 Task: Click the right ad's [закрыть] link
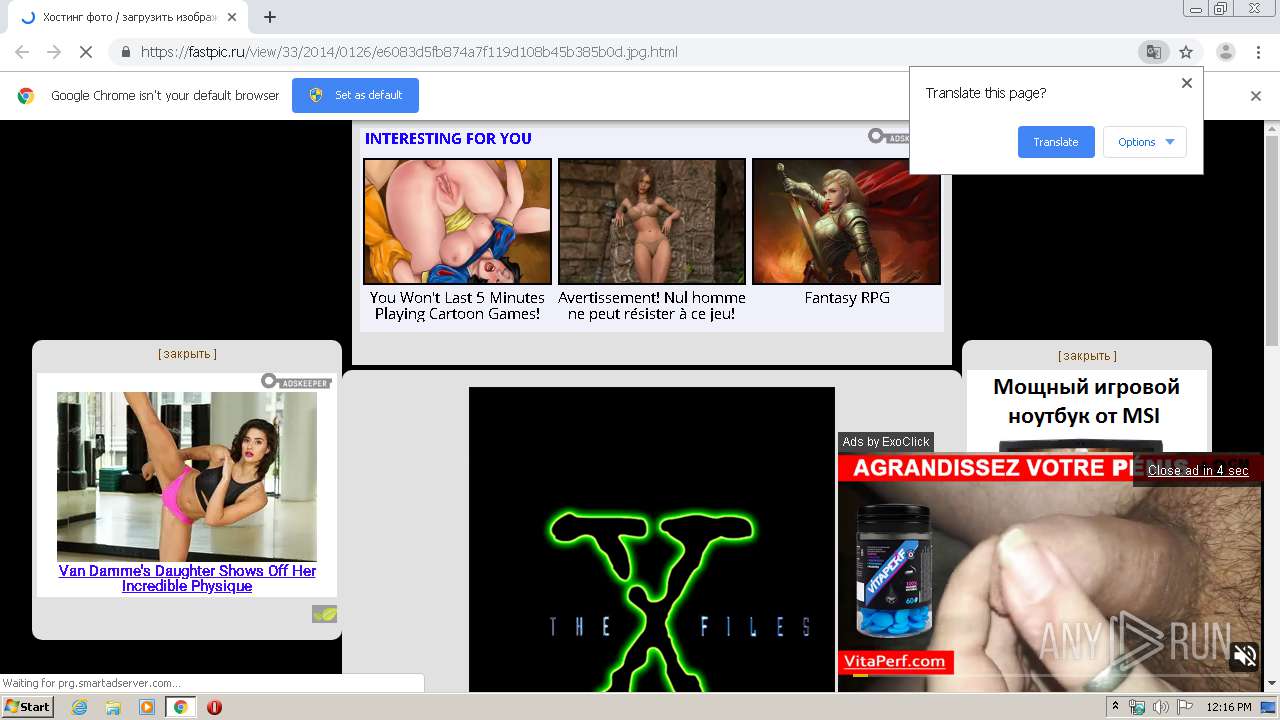pos(1087,356)
